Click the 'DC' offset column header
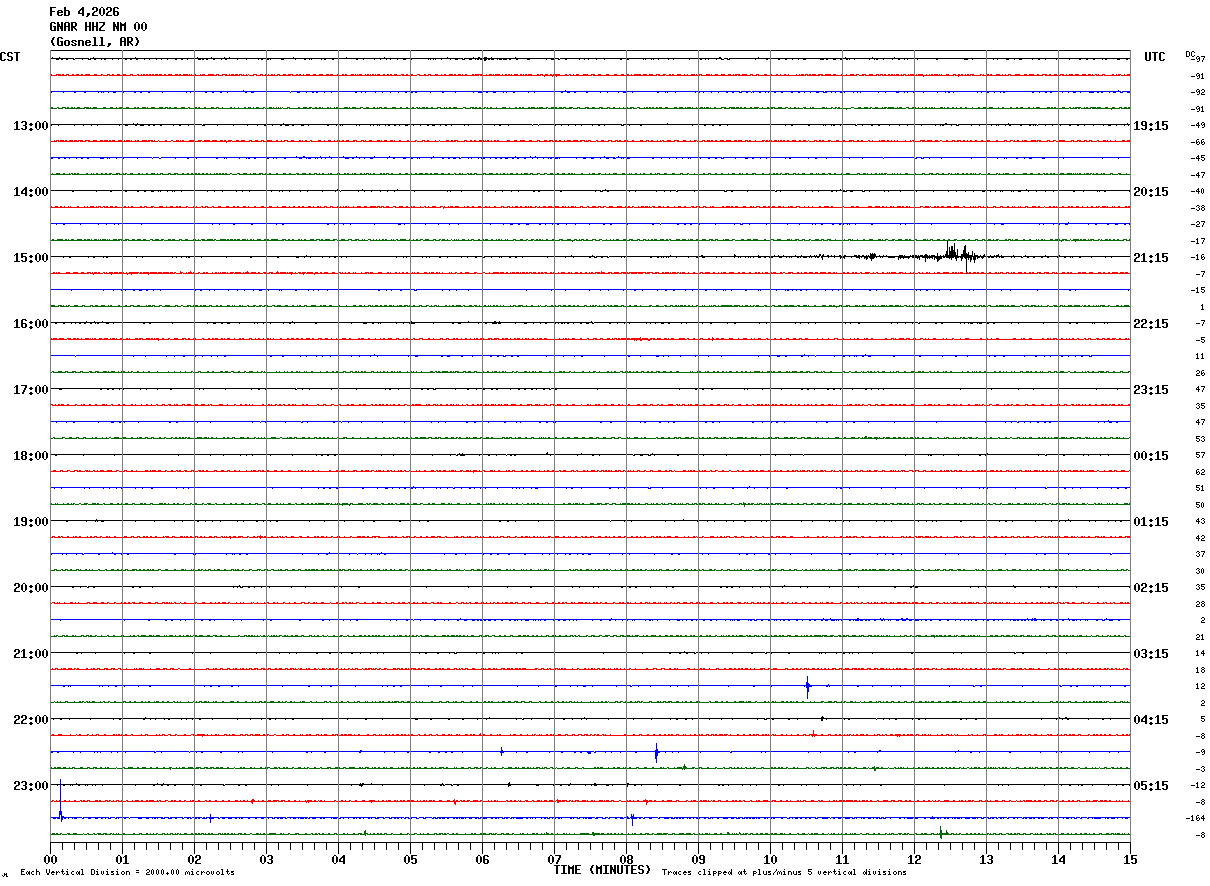 (1190, 54)
